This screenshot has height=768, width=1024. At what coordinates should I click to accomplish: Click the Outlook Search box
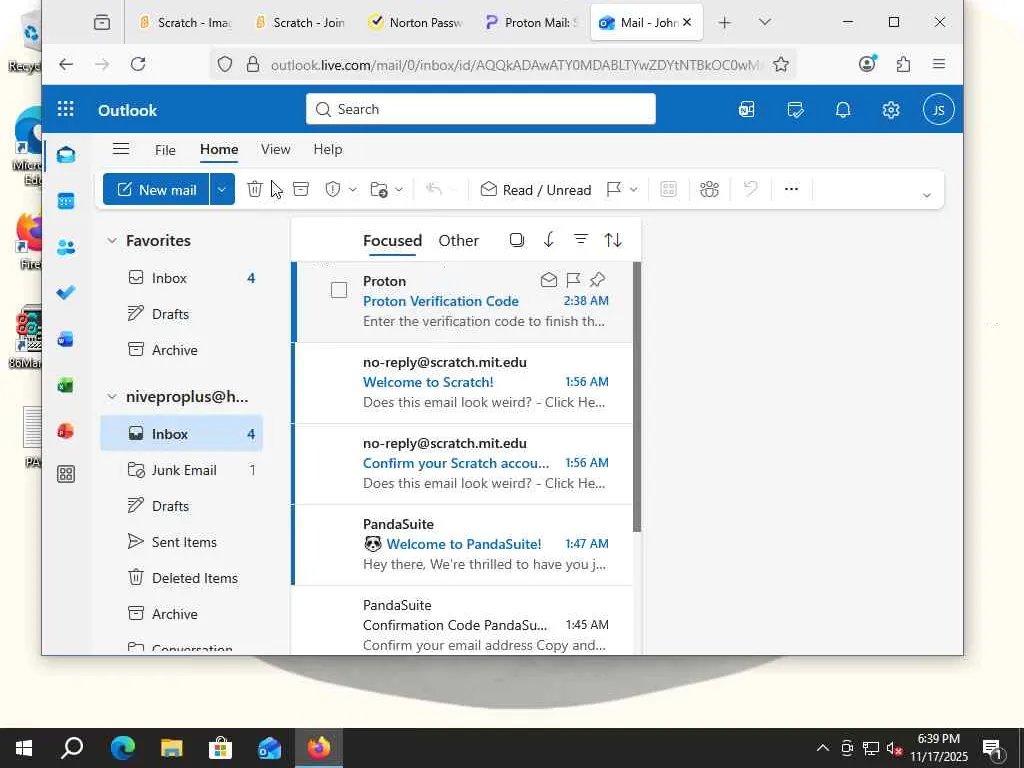coord(481,109)
